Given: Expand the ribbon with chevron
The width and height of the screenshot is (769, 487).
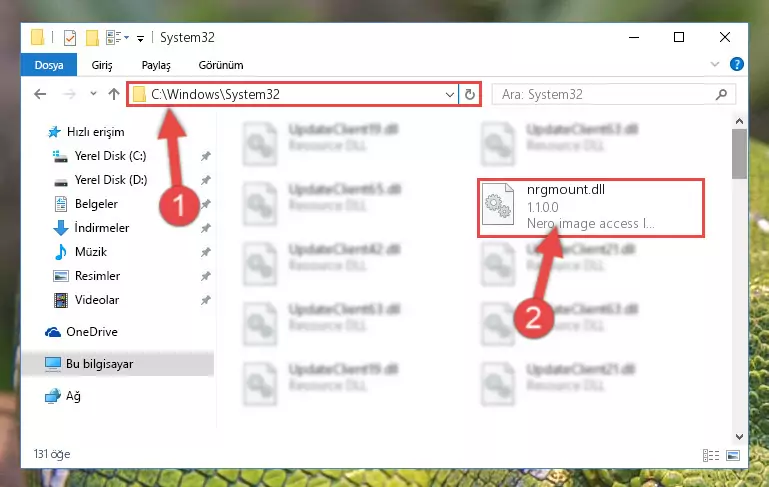Looking at the screenshot, I should pos(715,64).
